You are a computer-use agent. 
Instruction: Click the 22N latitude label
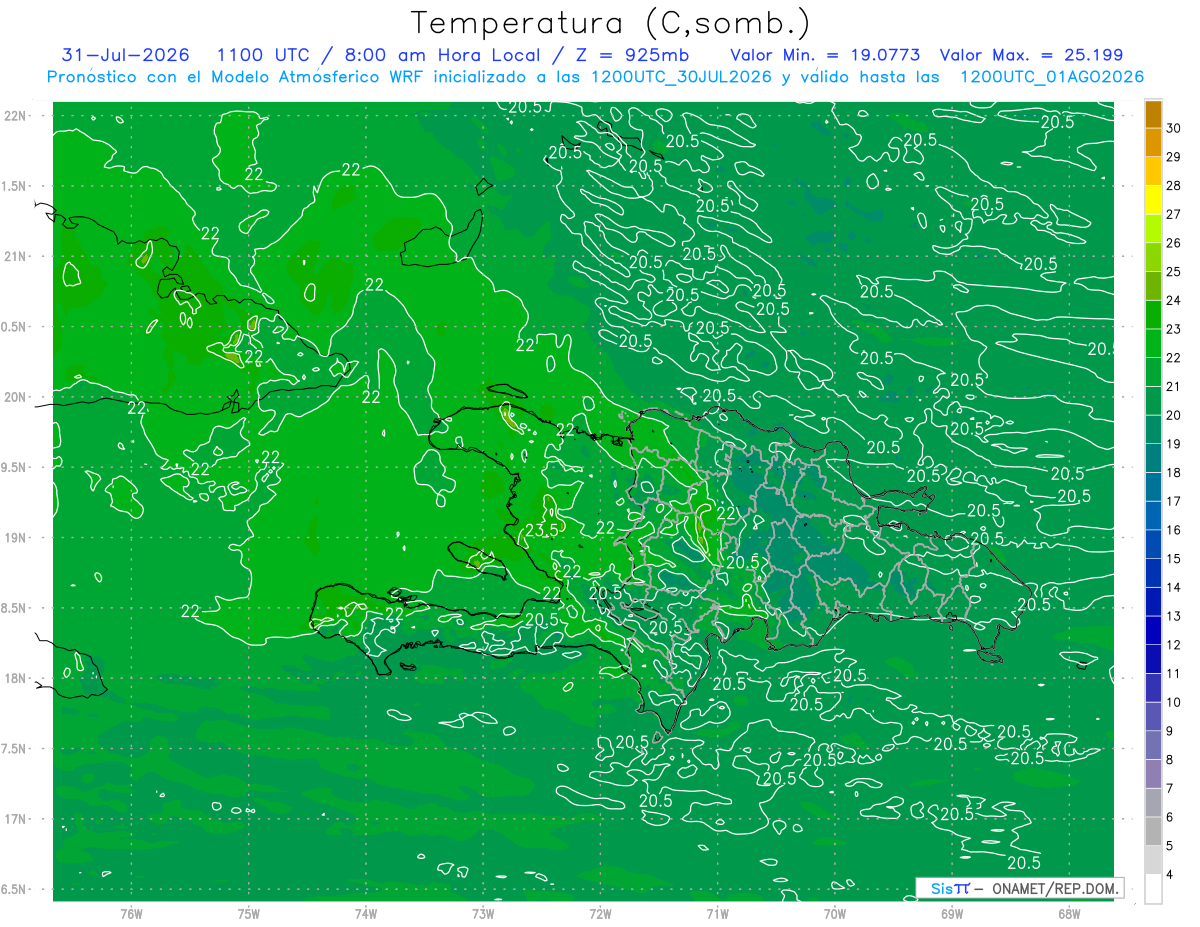click(16, 116)
